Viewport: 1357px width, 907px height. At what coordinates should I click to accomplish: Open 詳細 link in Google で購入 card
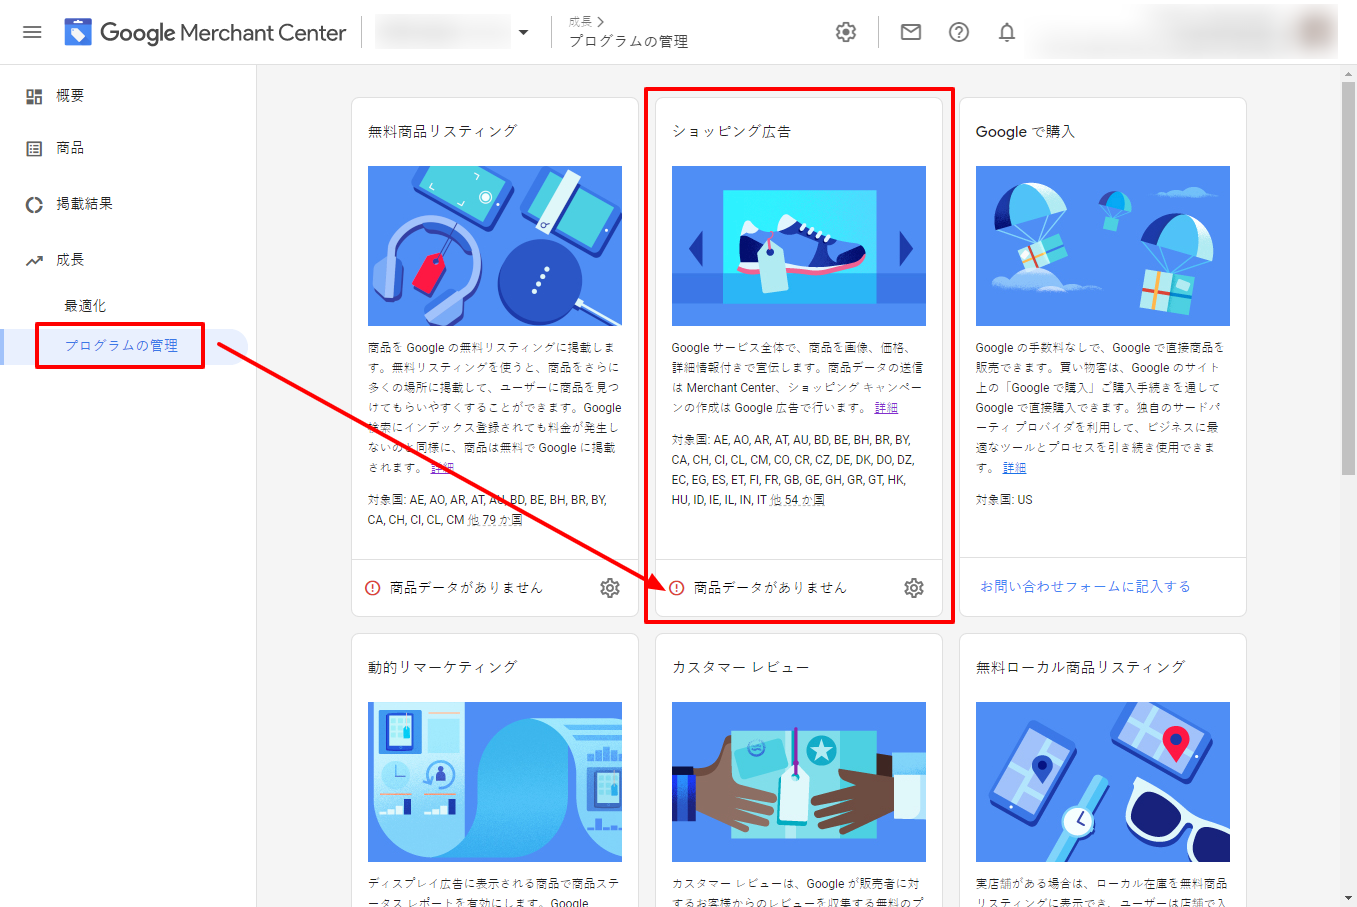pos(1014,468)
